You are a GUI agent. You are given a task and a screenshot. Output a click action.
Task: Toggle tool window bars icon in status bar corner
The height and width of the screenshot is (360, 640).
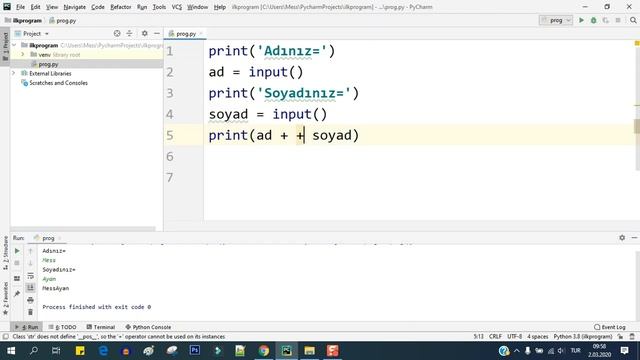pos(5,337)
